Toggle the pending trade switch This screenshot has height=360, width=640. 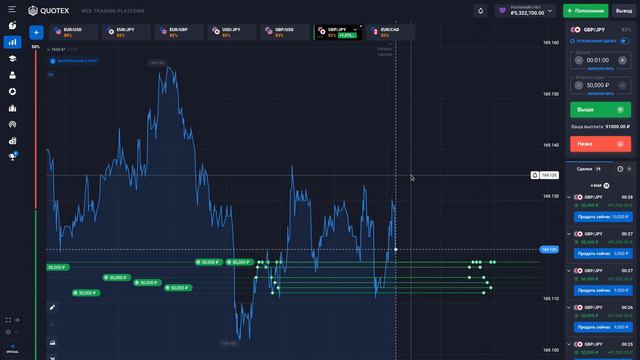(624, 41)
